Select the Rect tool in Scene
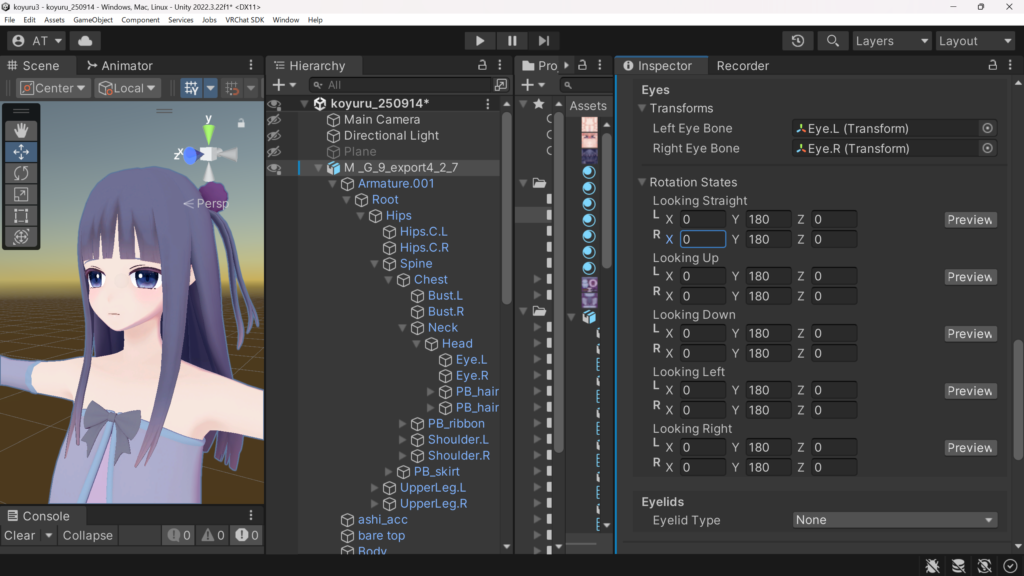 point(21,216)
